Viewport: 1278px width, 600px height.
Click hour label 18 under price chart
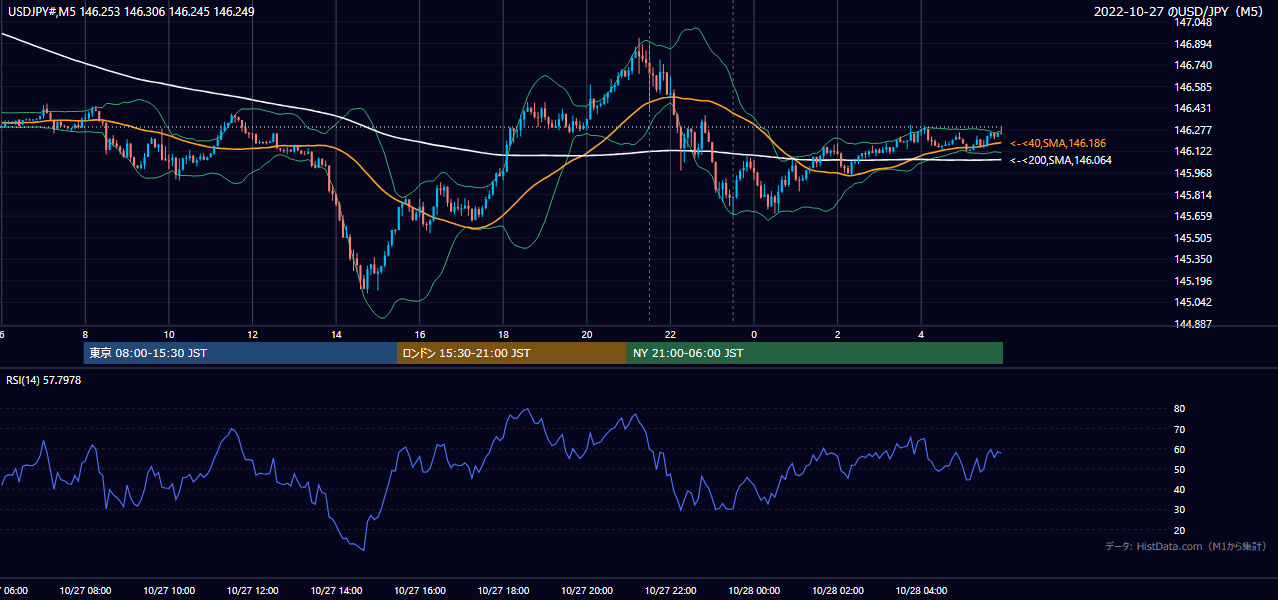coord(503,334)
